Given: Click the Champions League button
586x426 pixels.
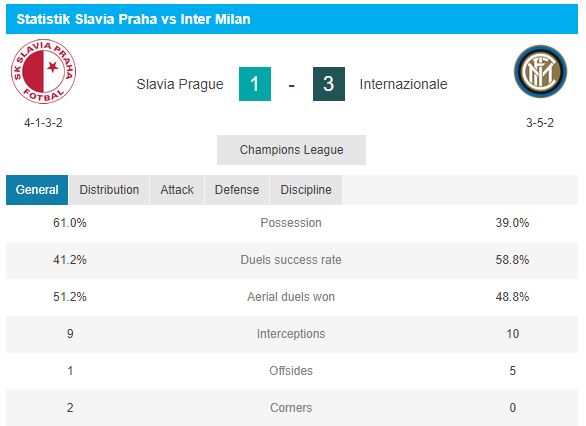Looking at the screenshot, I should click(x=292, y=150).
